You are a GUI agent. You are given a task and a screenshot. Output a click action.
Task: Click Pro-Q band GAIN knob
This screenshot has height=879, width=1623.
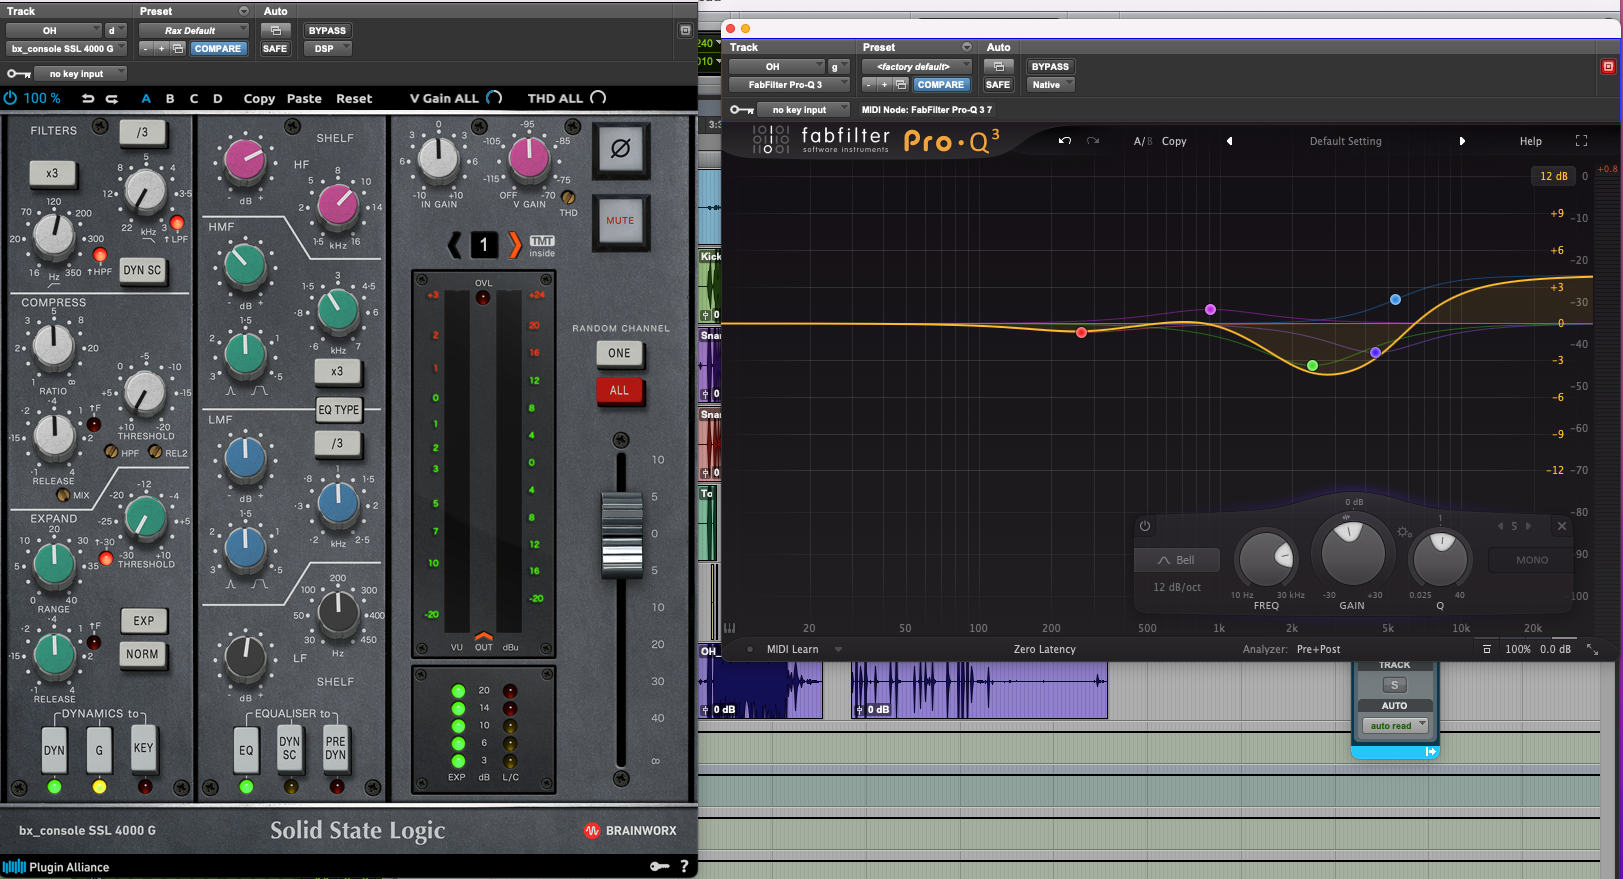point(1353,553)
